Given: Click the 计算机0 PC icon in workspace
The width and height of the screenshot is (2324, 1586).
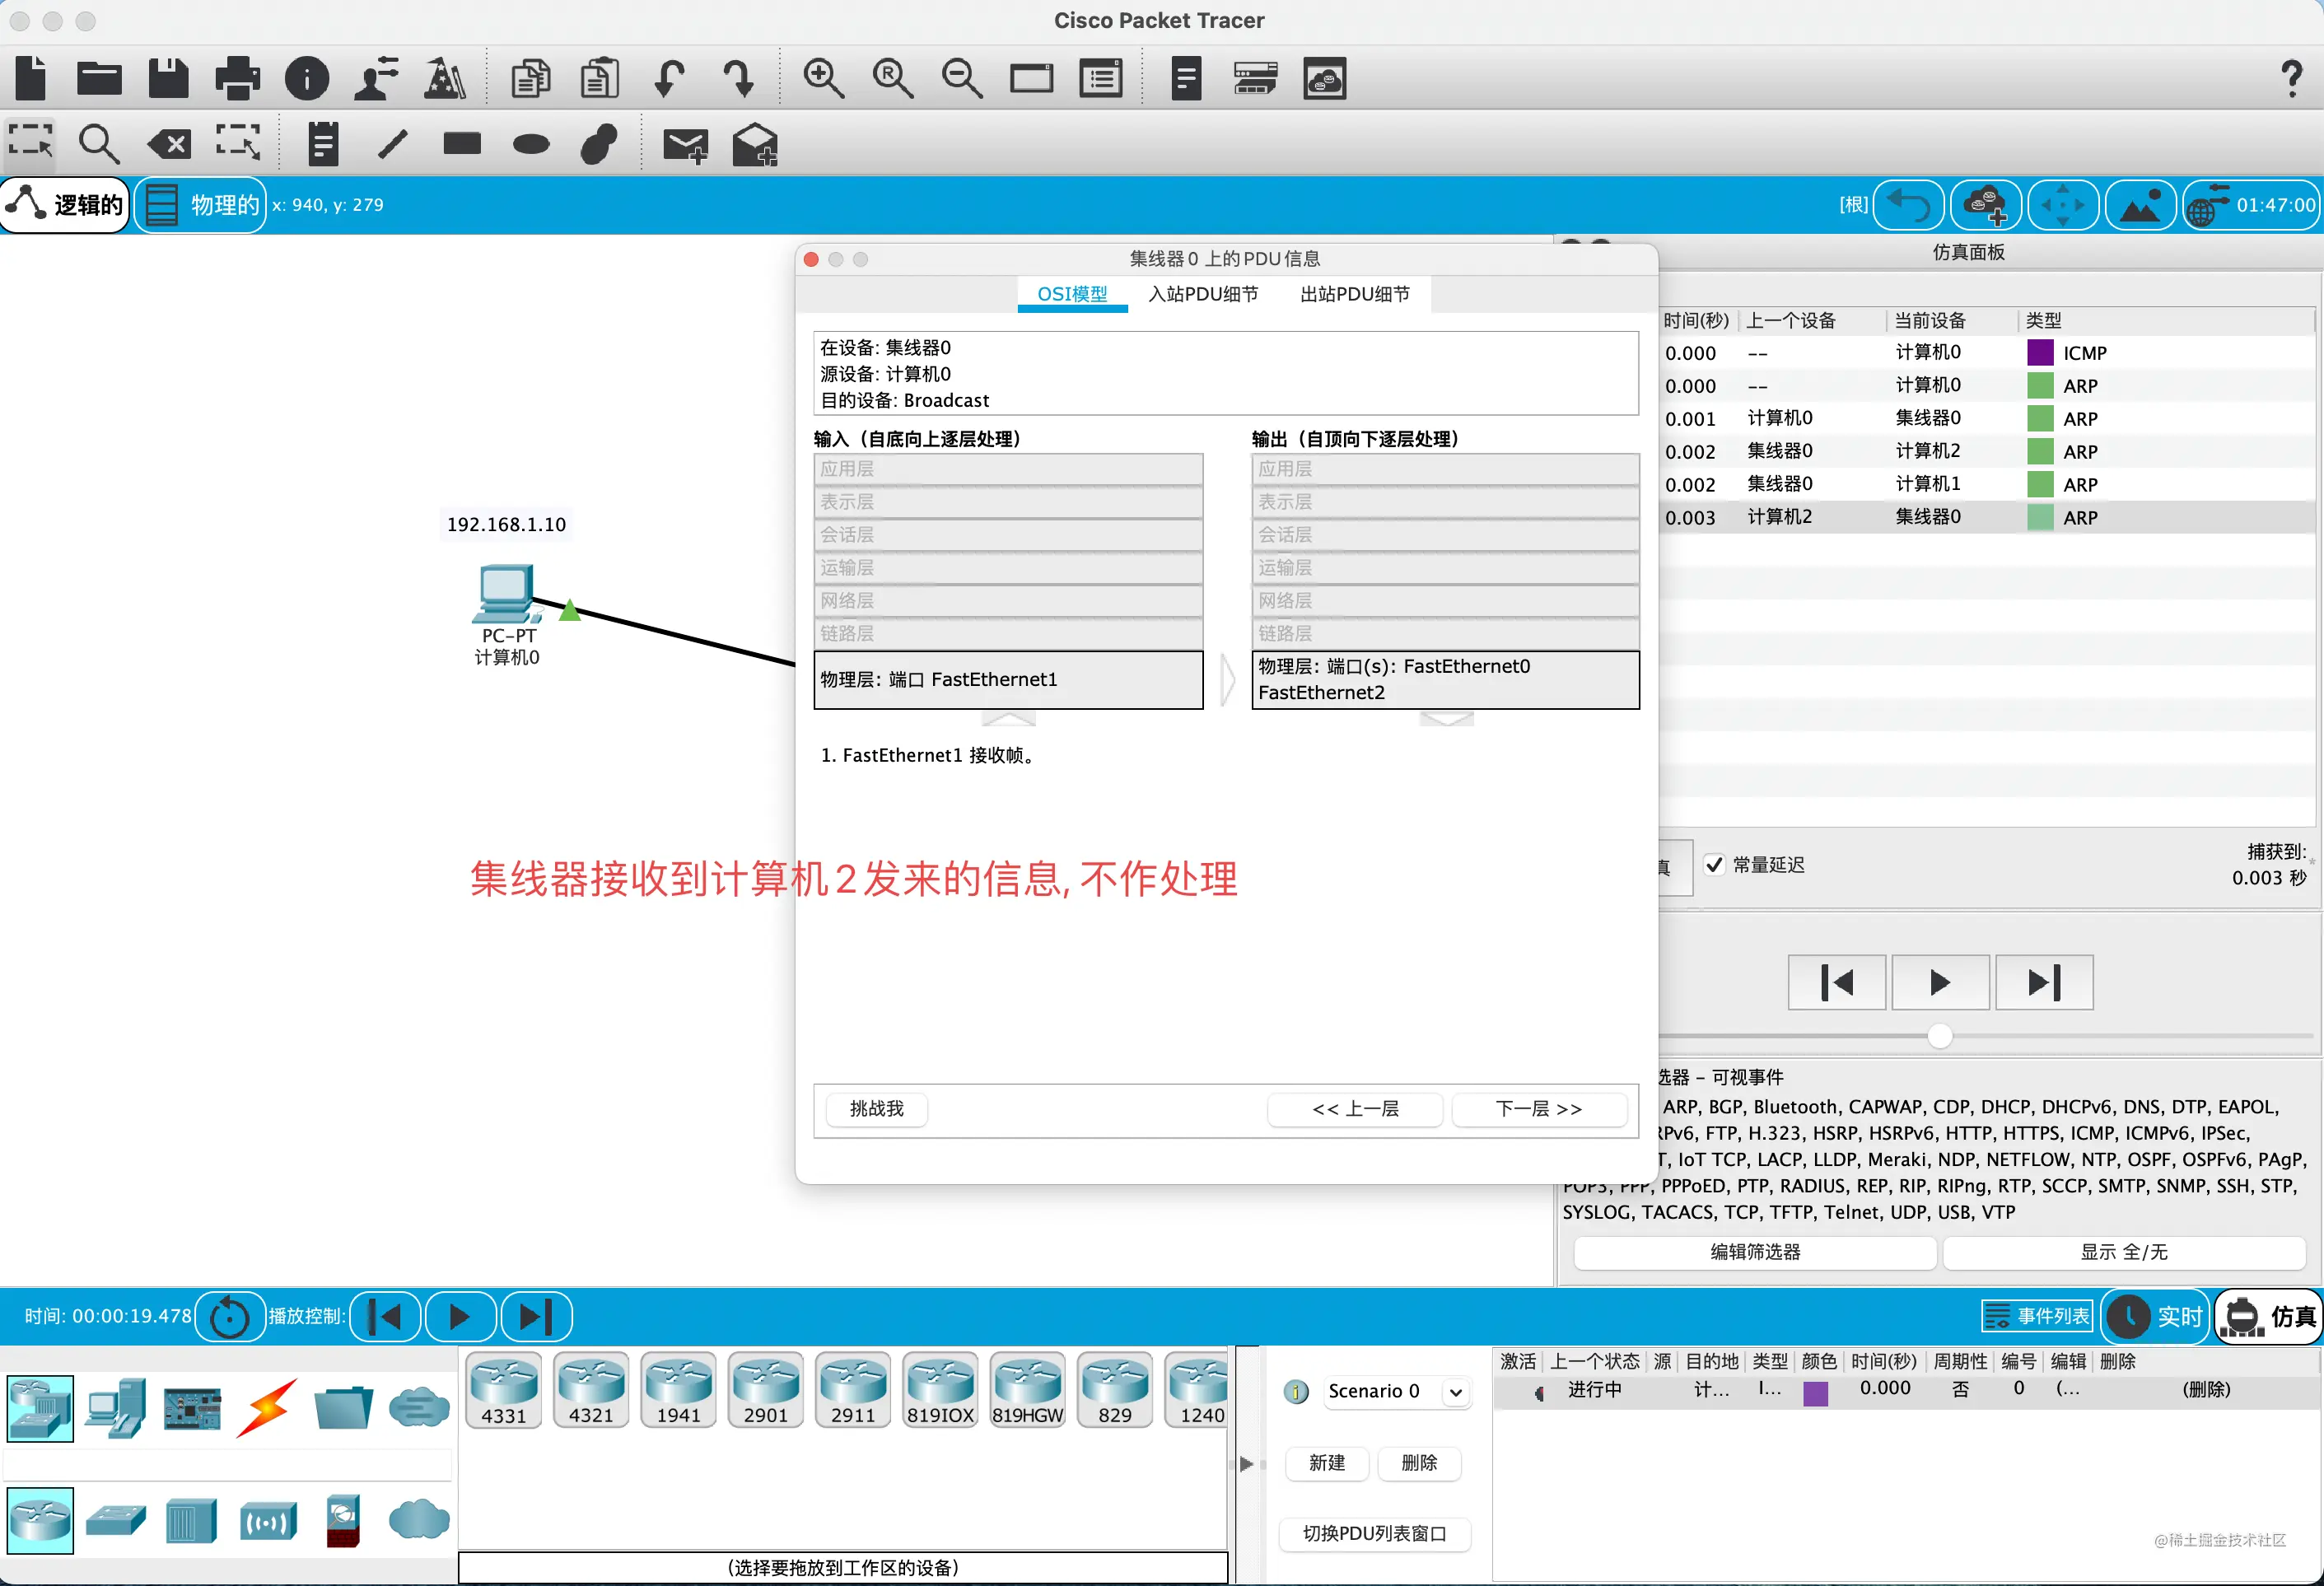Looking at the screenshot, I should (506, 594).
